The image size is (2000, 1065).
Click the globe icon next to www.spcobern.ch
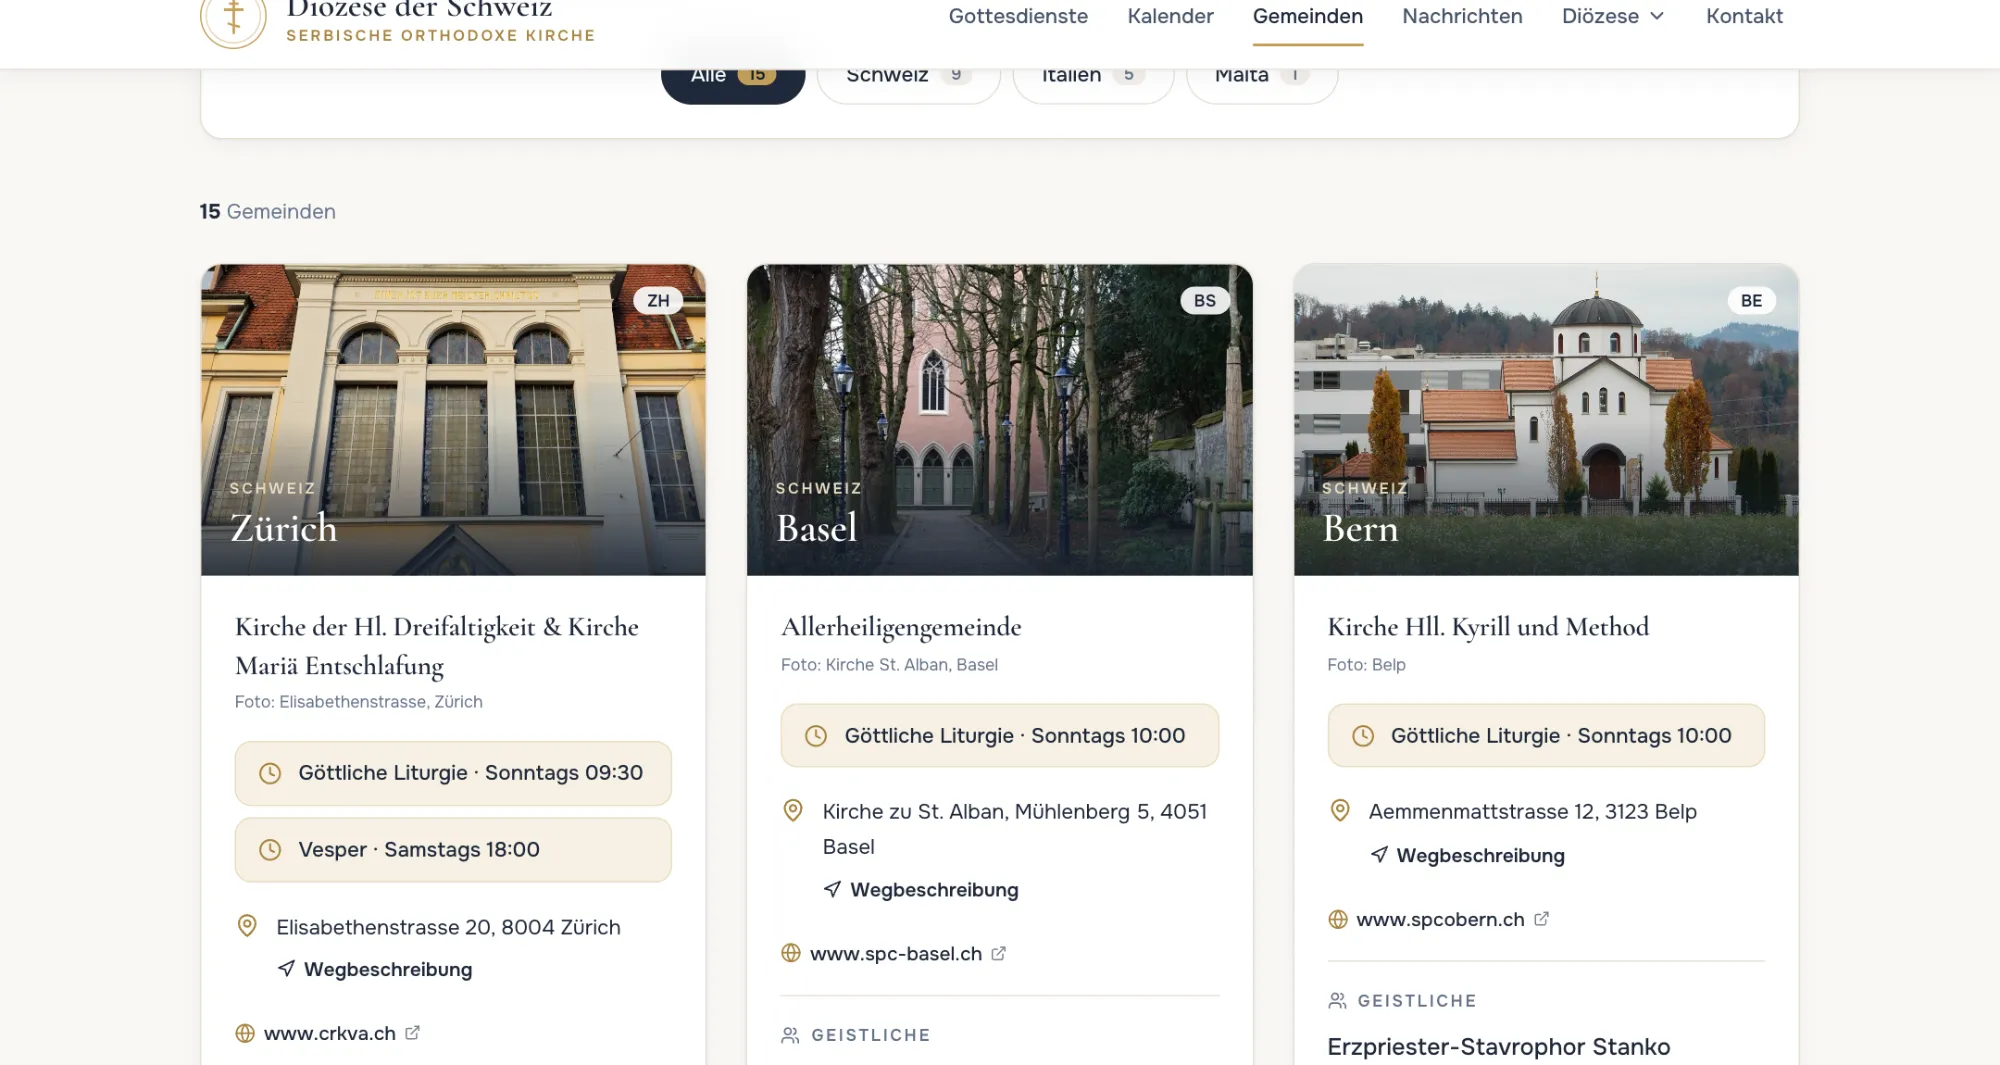tap(1338, 919)
